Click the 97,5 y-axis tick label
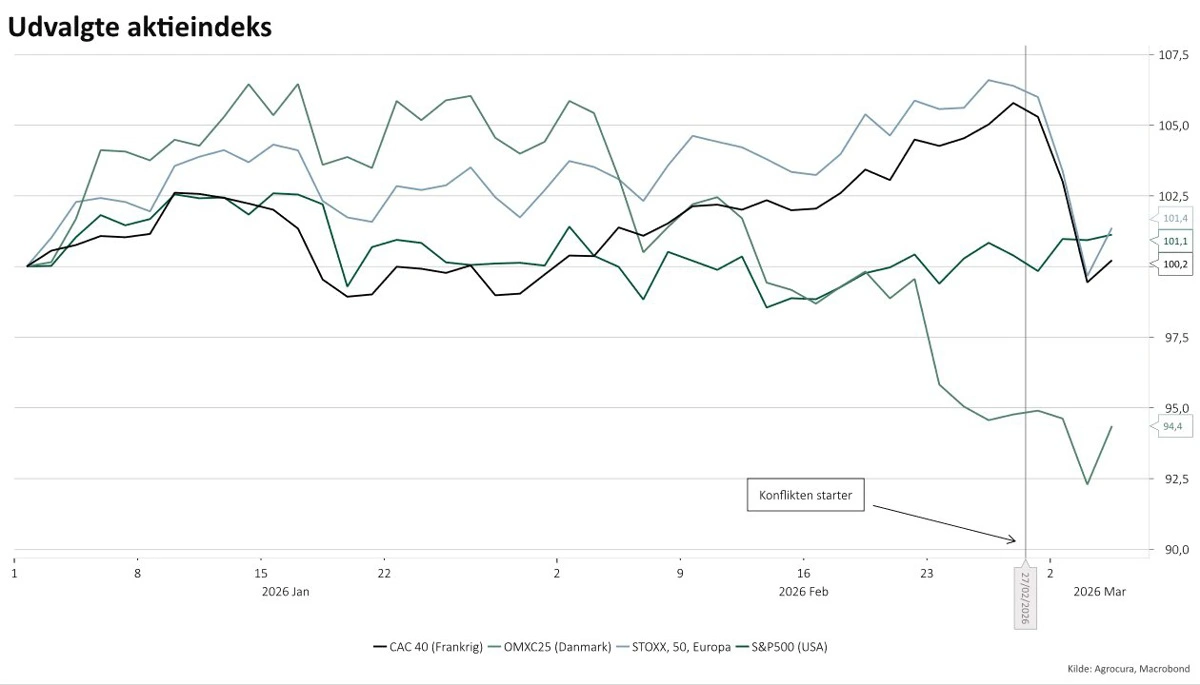This screenshot has height=685, width=1200. (x=1174, y=338)
